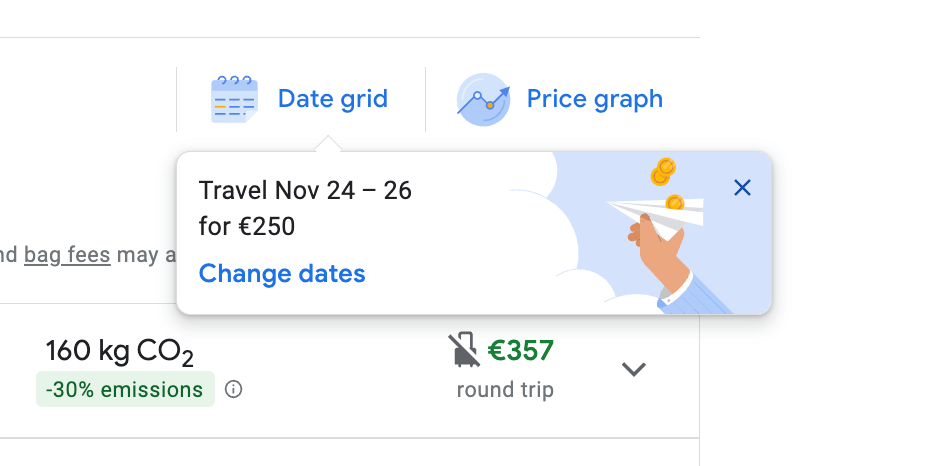Click the no-carry-on-bag icon beside the price

pyautogui.click(x=463, y=351)
